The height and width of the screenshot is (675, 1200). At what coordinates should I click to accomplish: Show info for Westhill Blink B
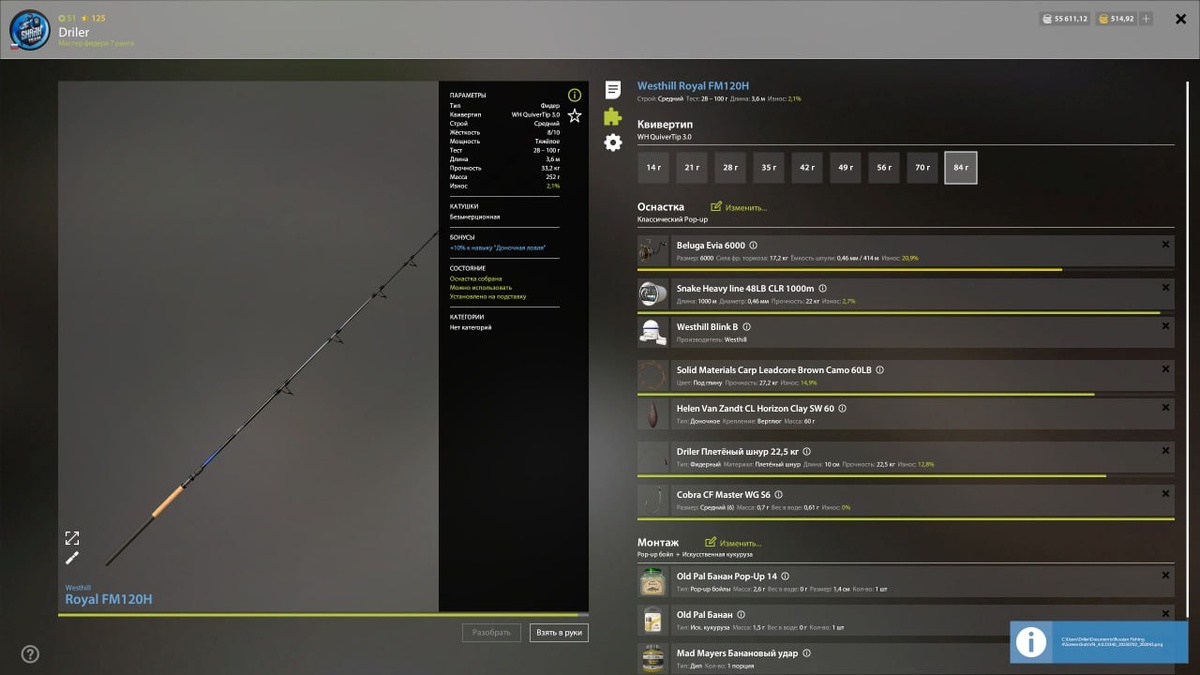pyautogui.click(x=746, y=327)
